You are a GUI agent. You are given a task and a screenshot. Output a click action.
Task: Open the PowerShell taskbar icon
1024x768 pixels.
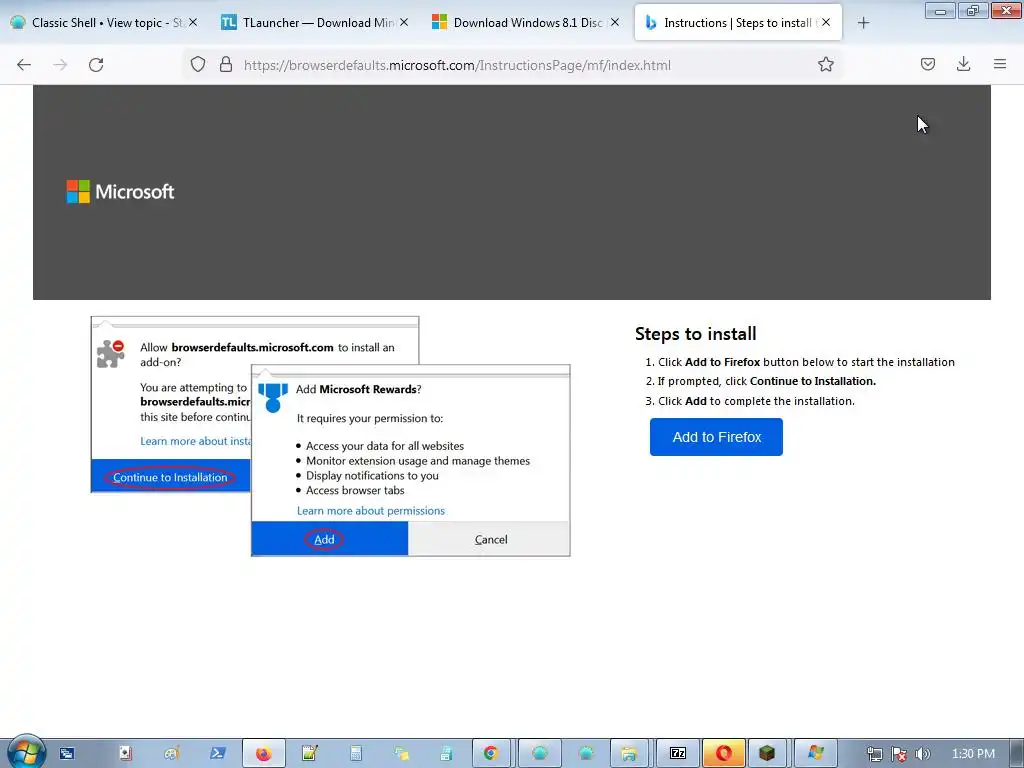tap(217, 754)
